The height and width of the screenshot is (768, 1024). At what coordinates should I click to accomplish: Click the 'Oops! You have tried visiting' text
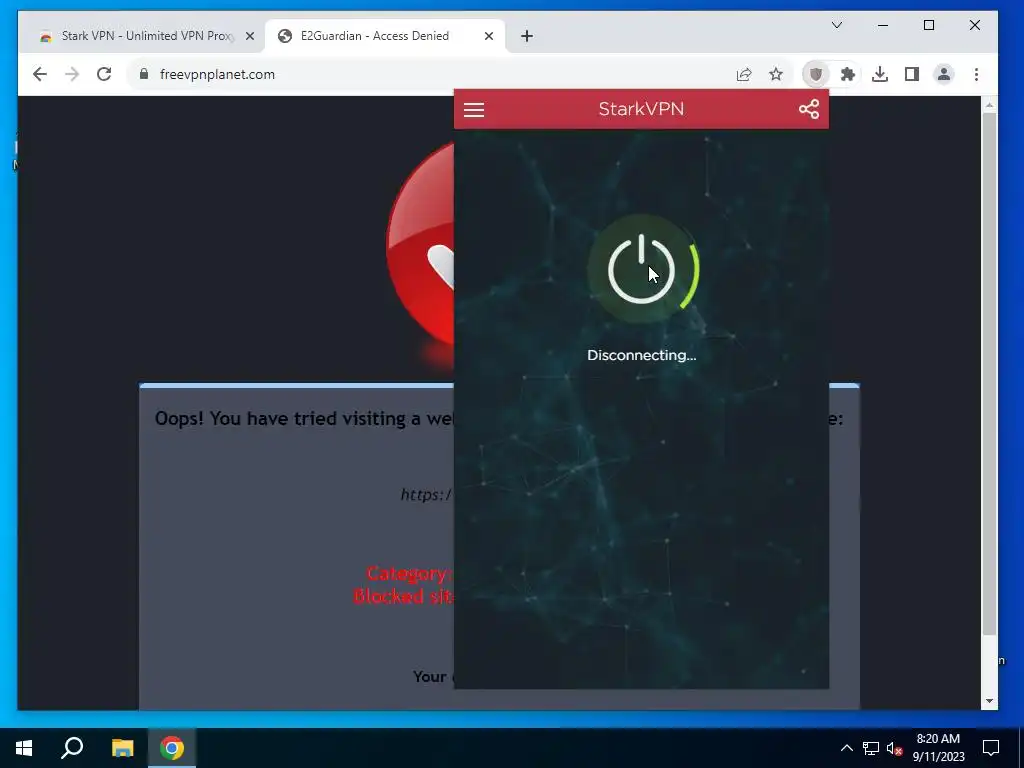point(304,419)
